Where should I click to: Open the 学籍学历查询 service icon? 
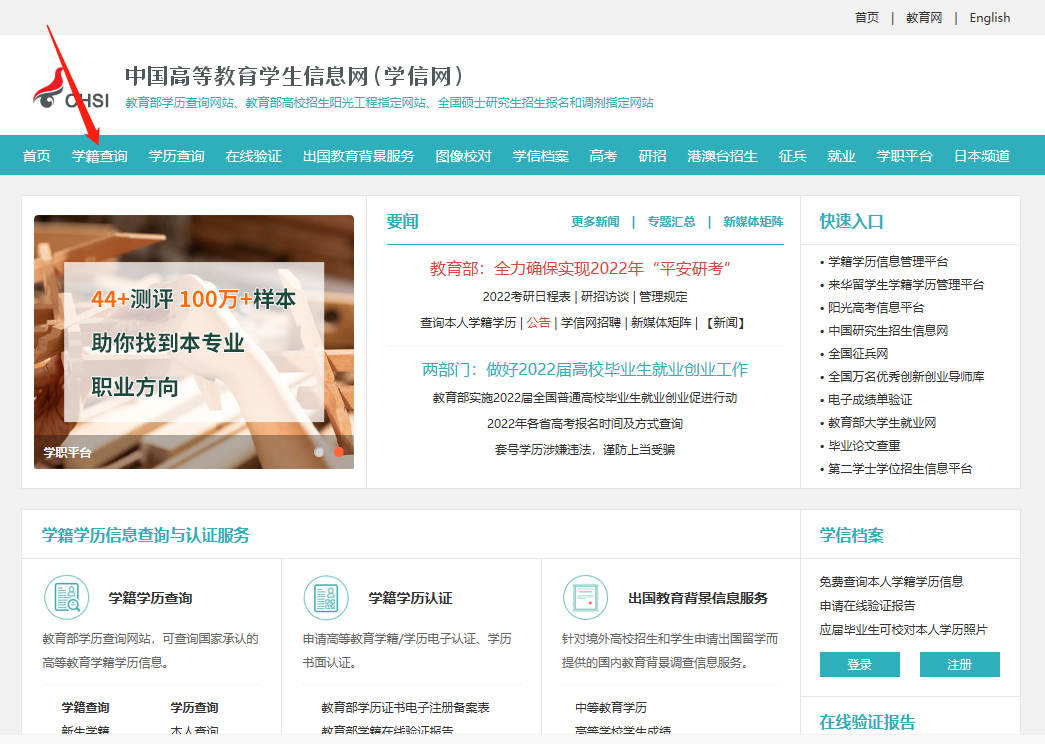67,597
